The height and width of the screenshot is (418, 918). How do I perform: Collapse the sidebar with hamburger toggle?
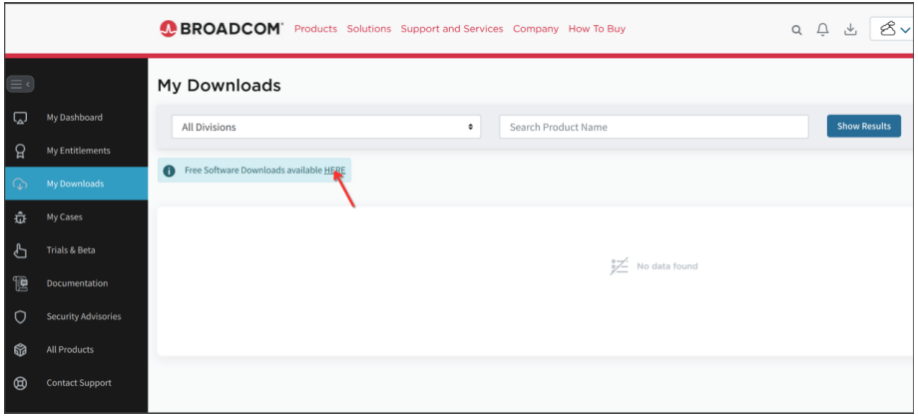point(20,84)
